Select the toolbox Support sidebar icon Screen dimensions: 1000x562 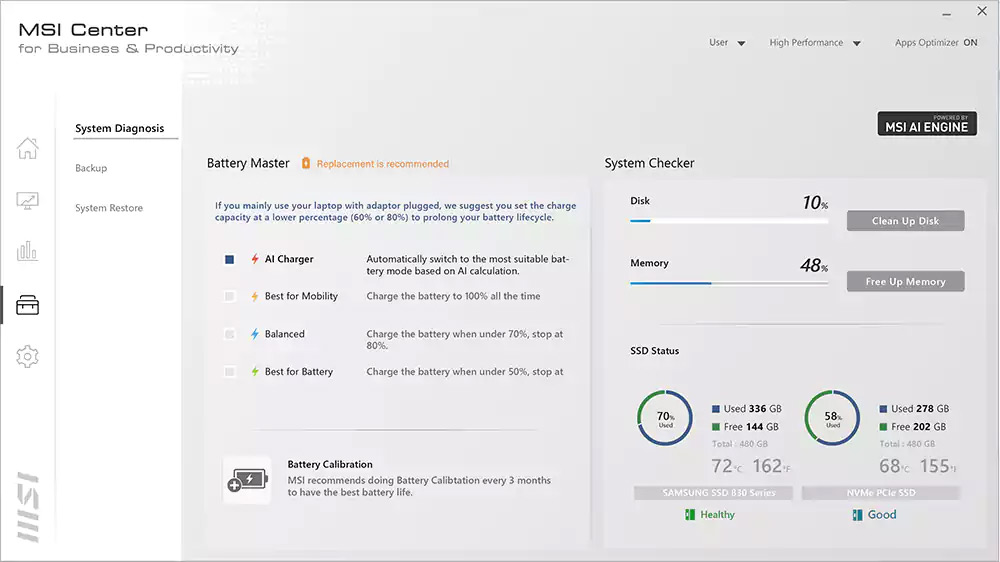tap(28, 305)
